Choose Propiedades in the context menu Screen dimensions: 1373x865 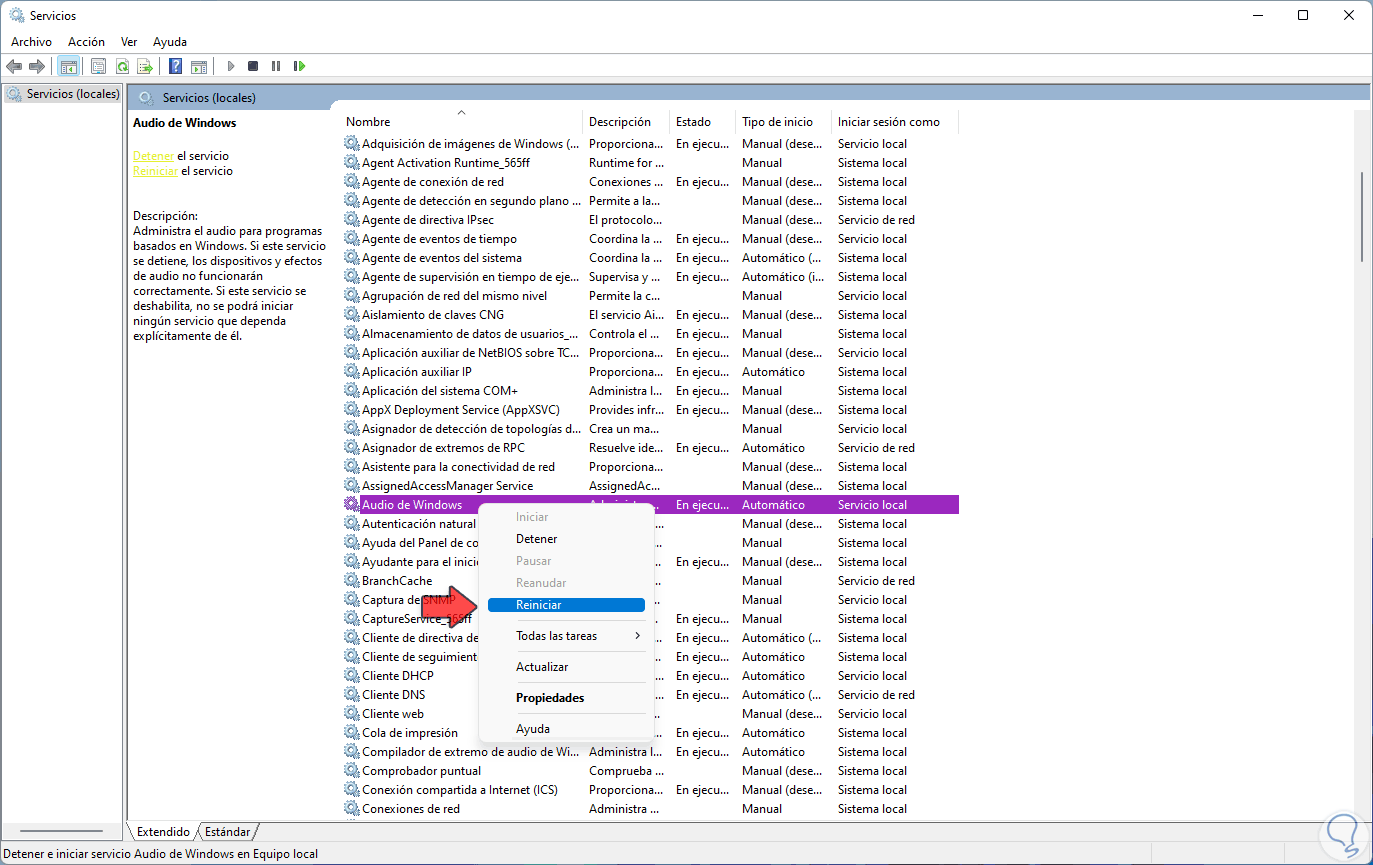point(566,698)
